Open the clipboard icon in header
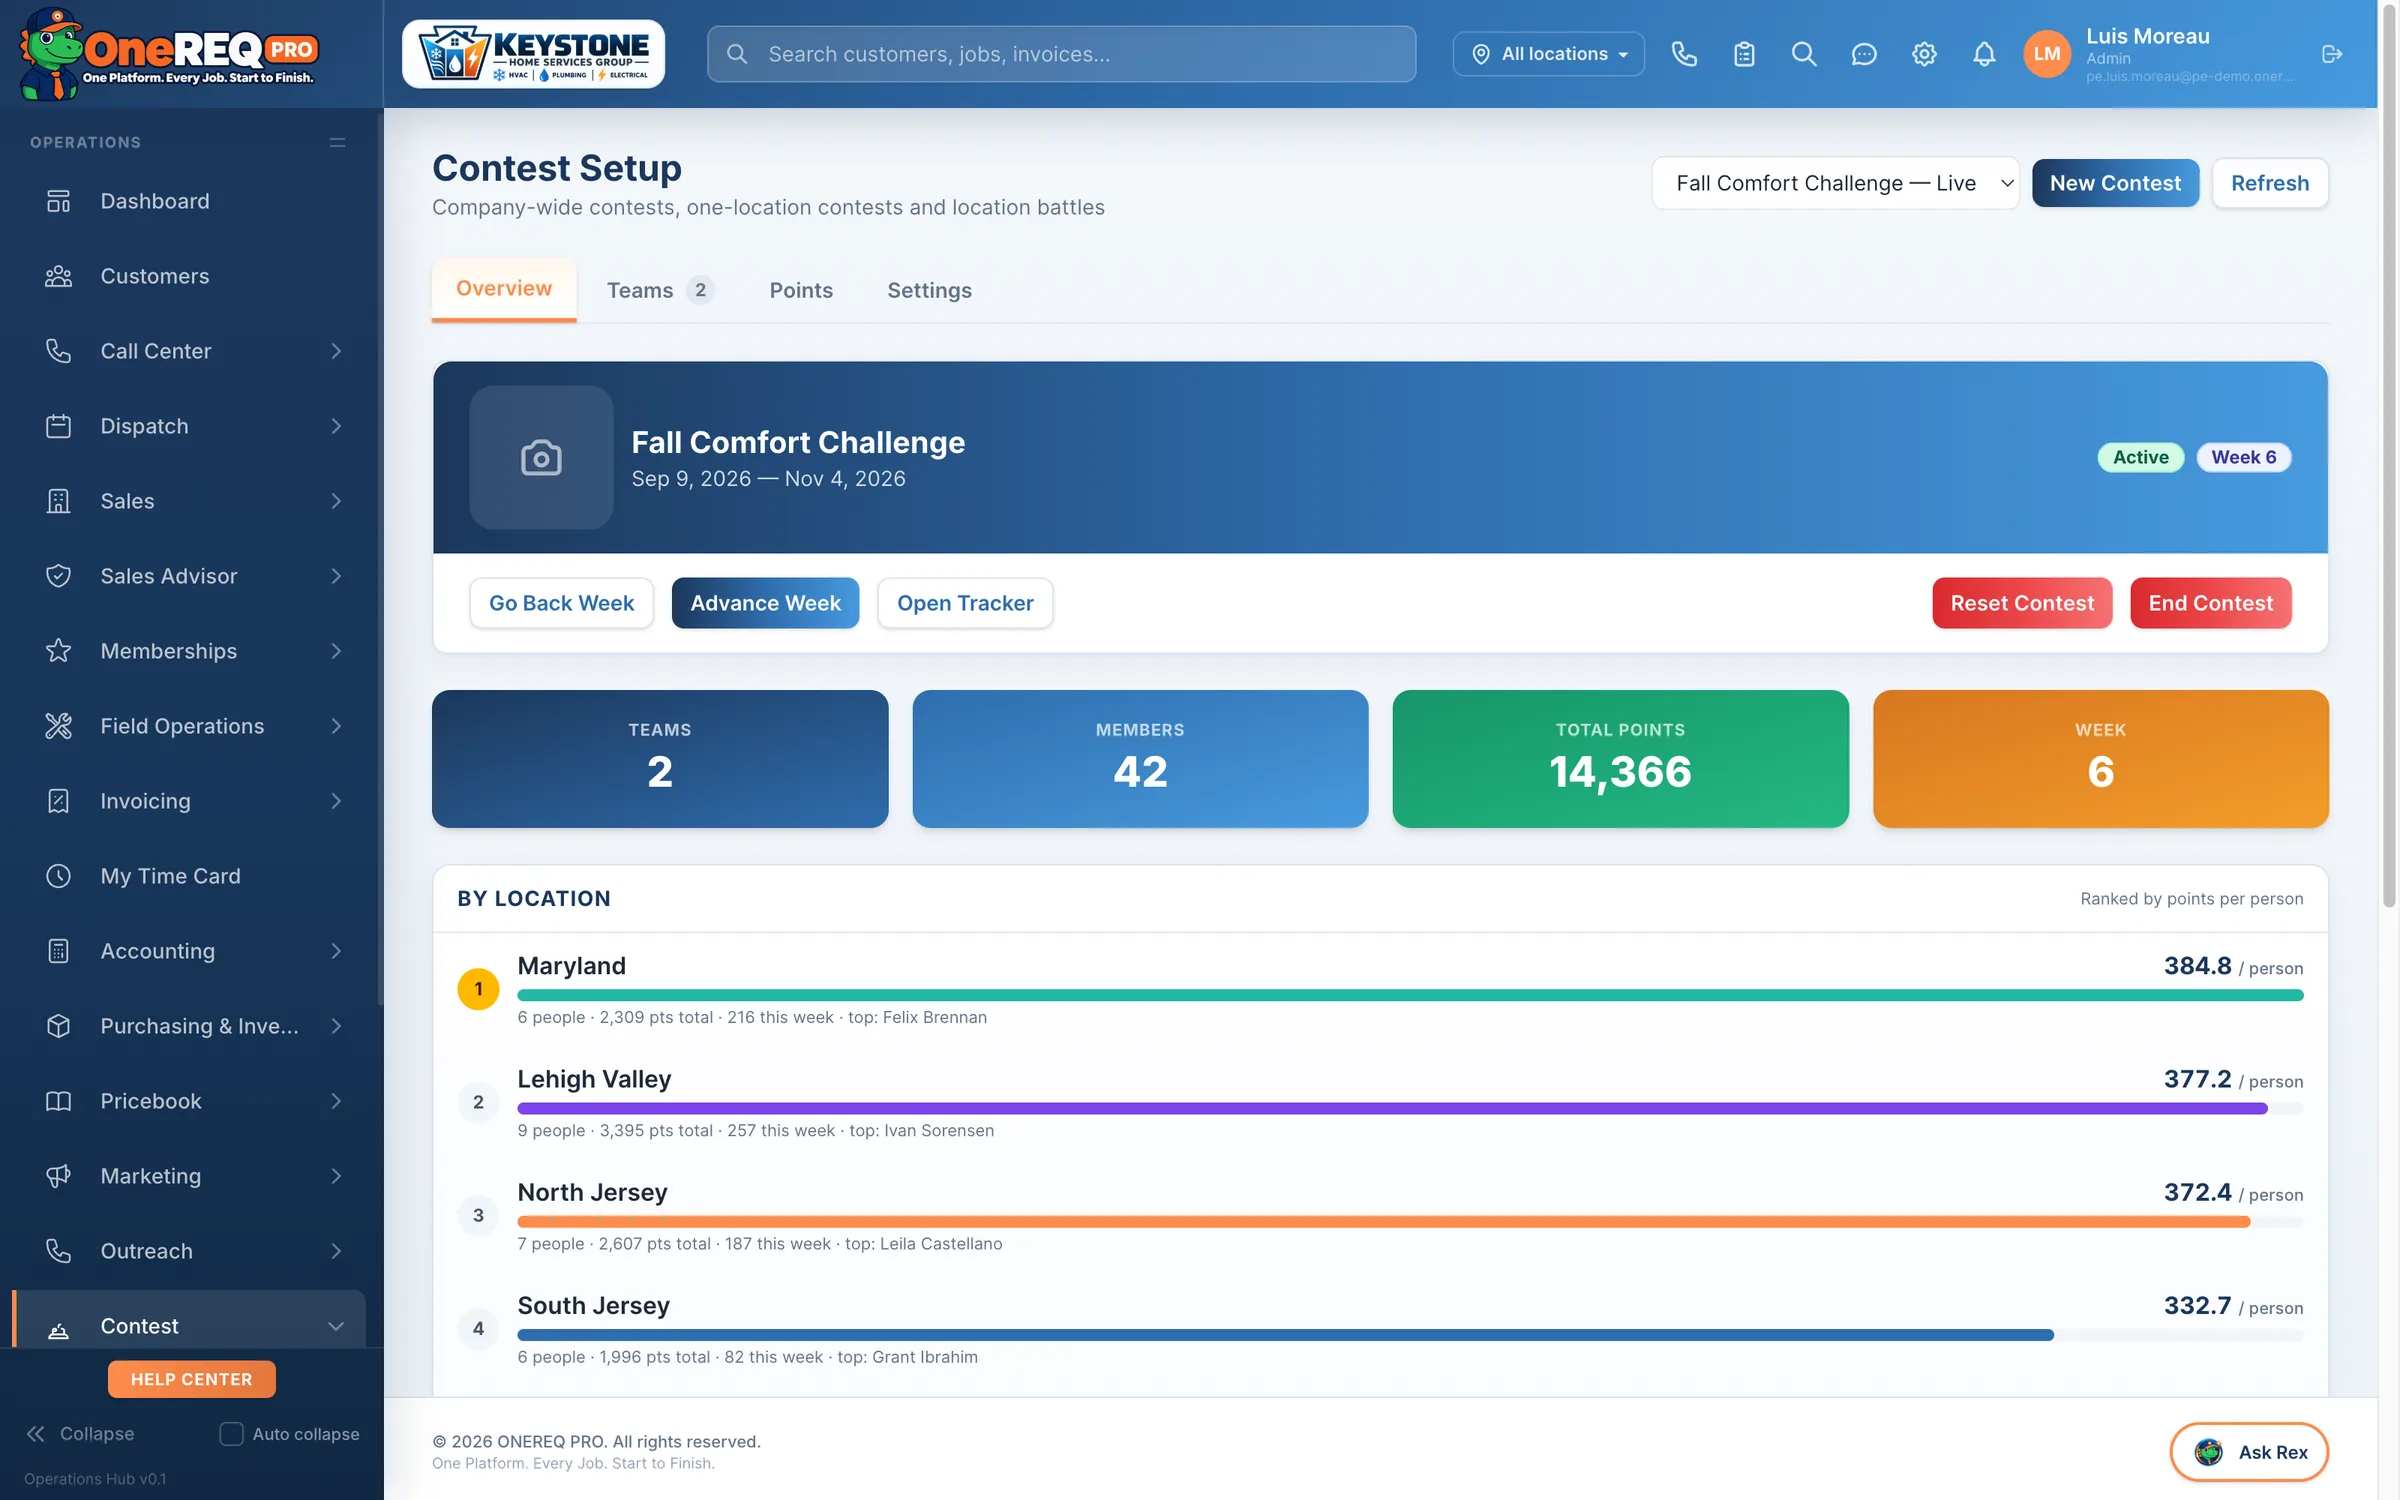Viewport: 2400px width, 1500px height. point(1744,54)
